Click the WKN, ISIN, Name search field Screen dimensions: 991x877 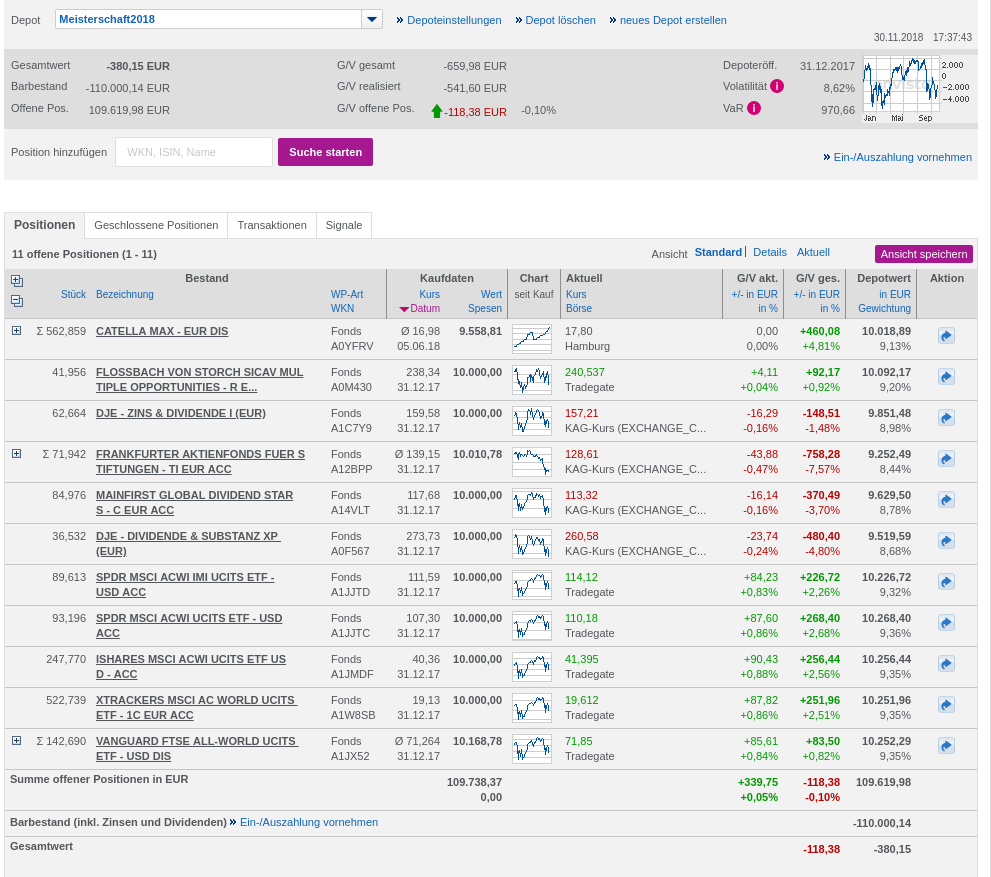coord(194,152)
